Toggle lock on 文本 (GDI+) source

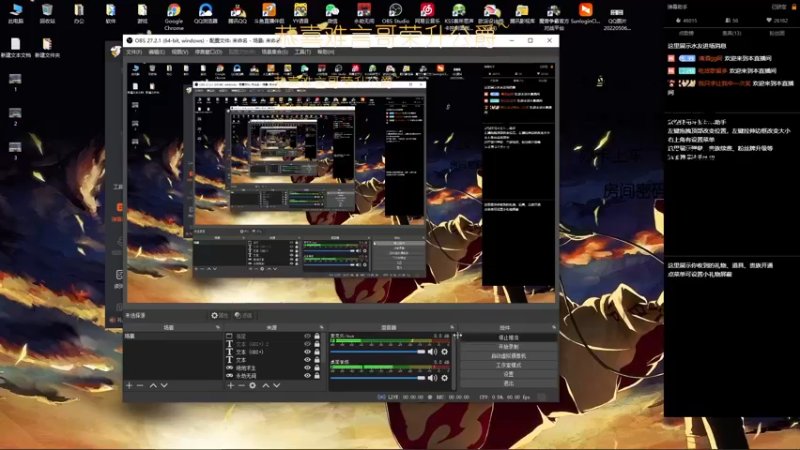(317, 352)
